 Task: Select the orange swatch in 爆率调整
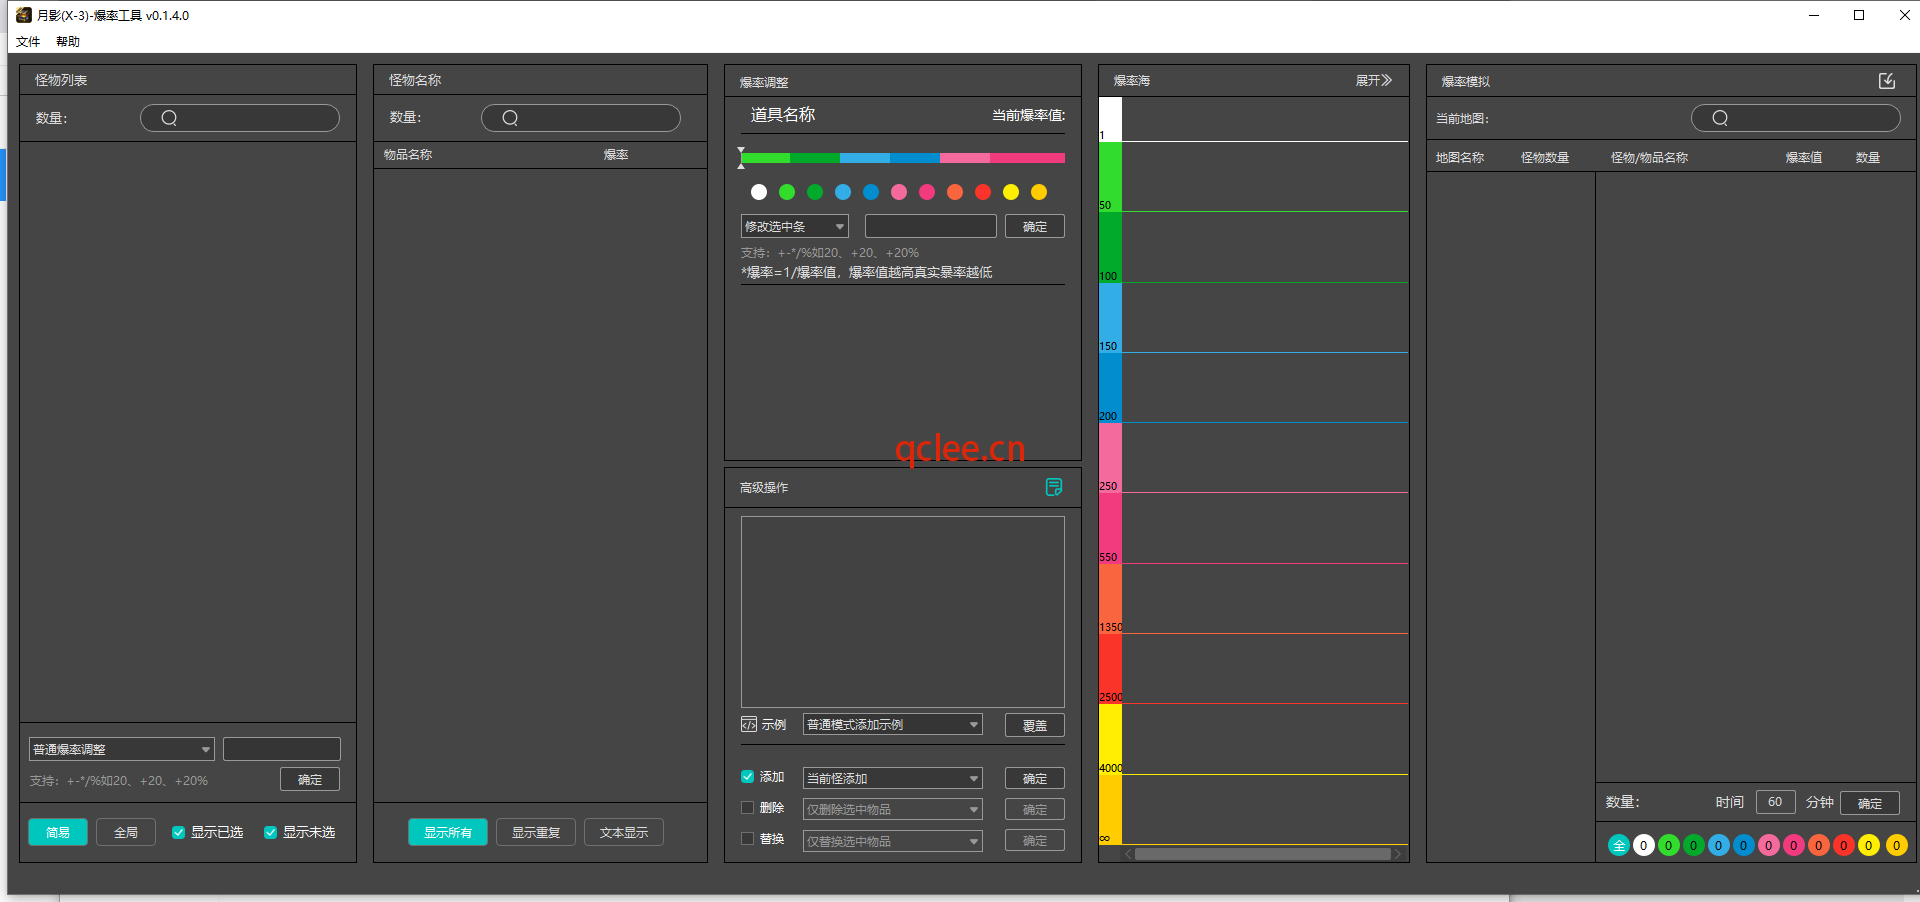(955, 192)
